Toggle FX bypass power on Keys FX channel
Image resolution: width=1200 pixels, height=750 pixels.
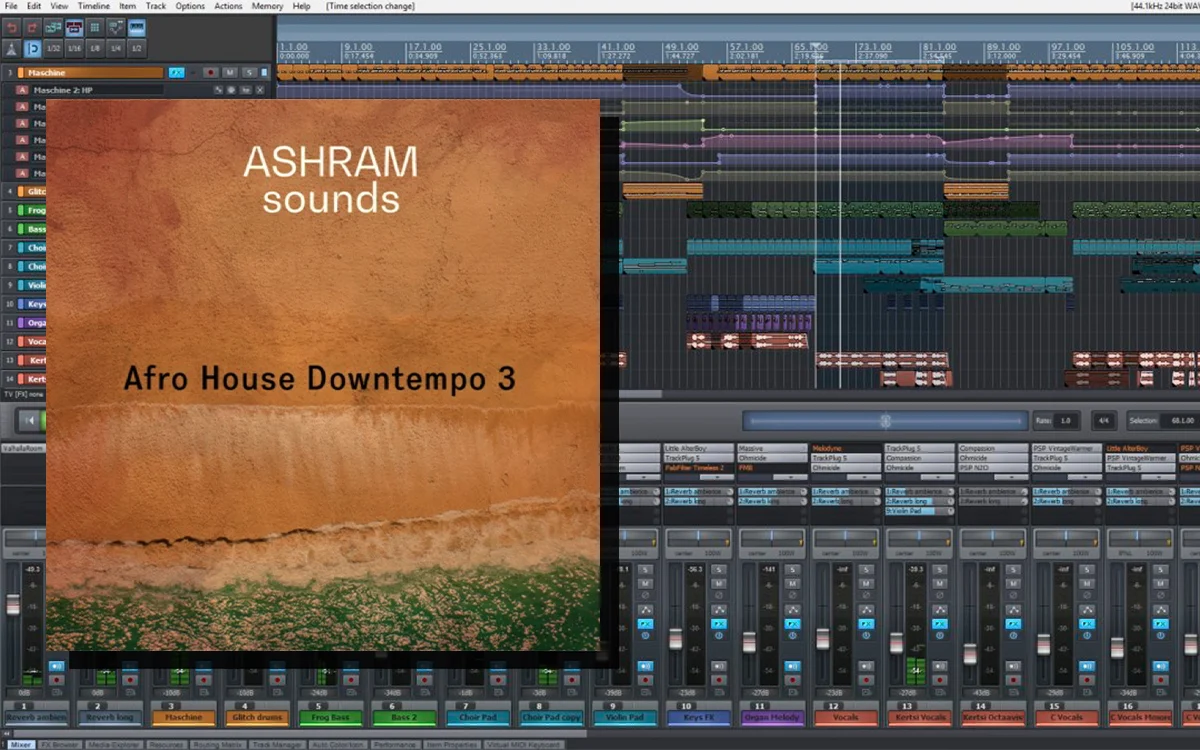pyautogui.click(x=719, y=635)
